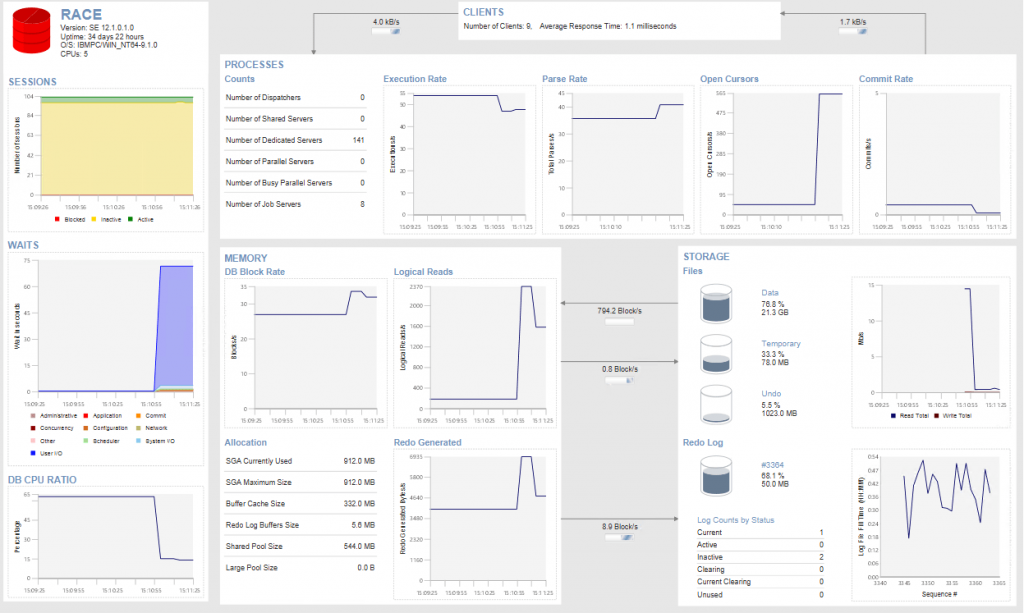
Task: Click the Inactive log count row
Action: pos(760,558)
